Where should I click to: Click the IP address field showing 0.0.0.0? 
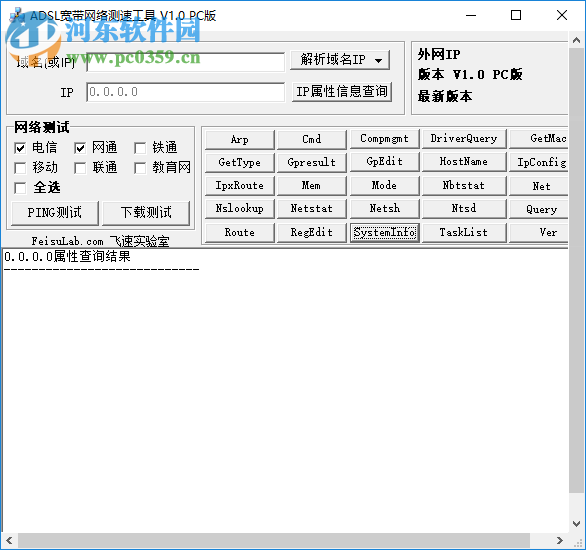185,92
